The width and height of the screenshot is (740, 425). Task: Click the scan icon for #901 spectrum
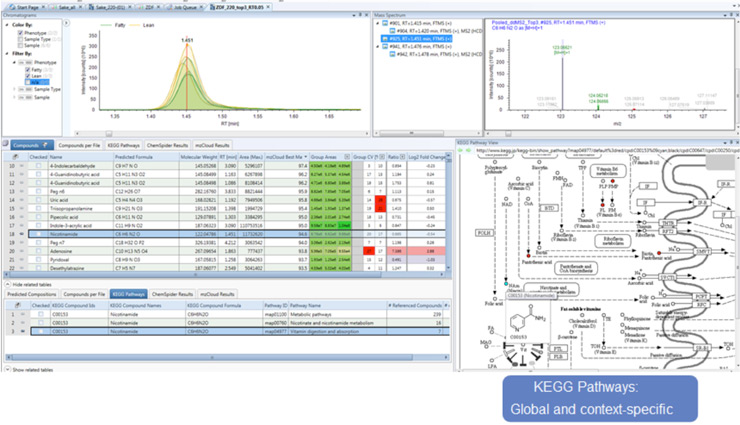tap(385, 23)
